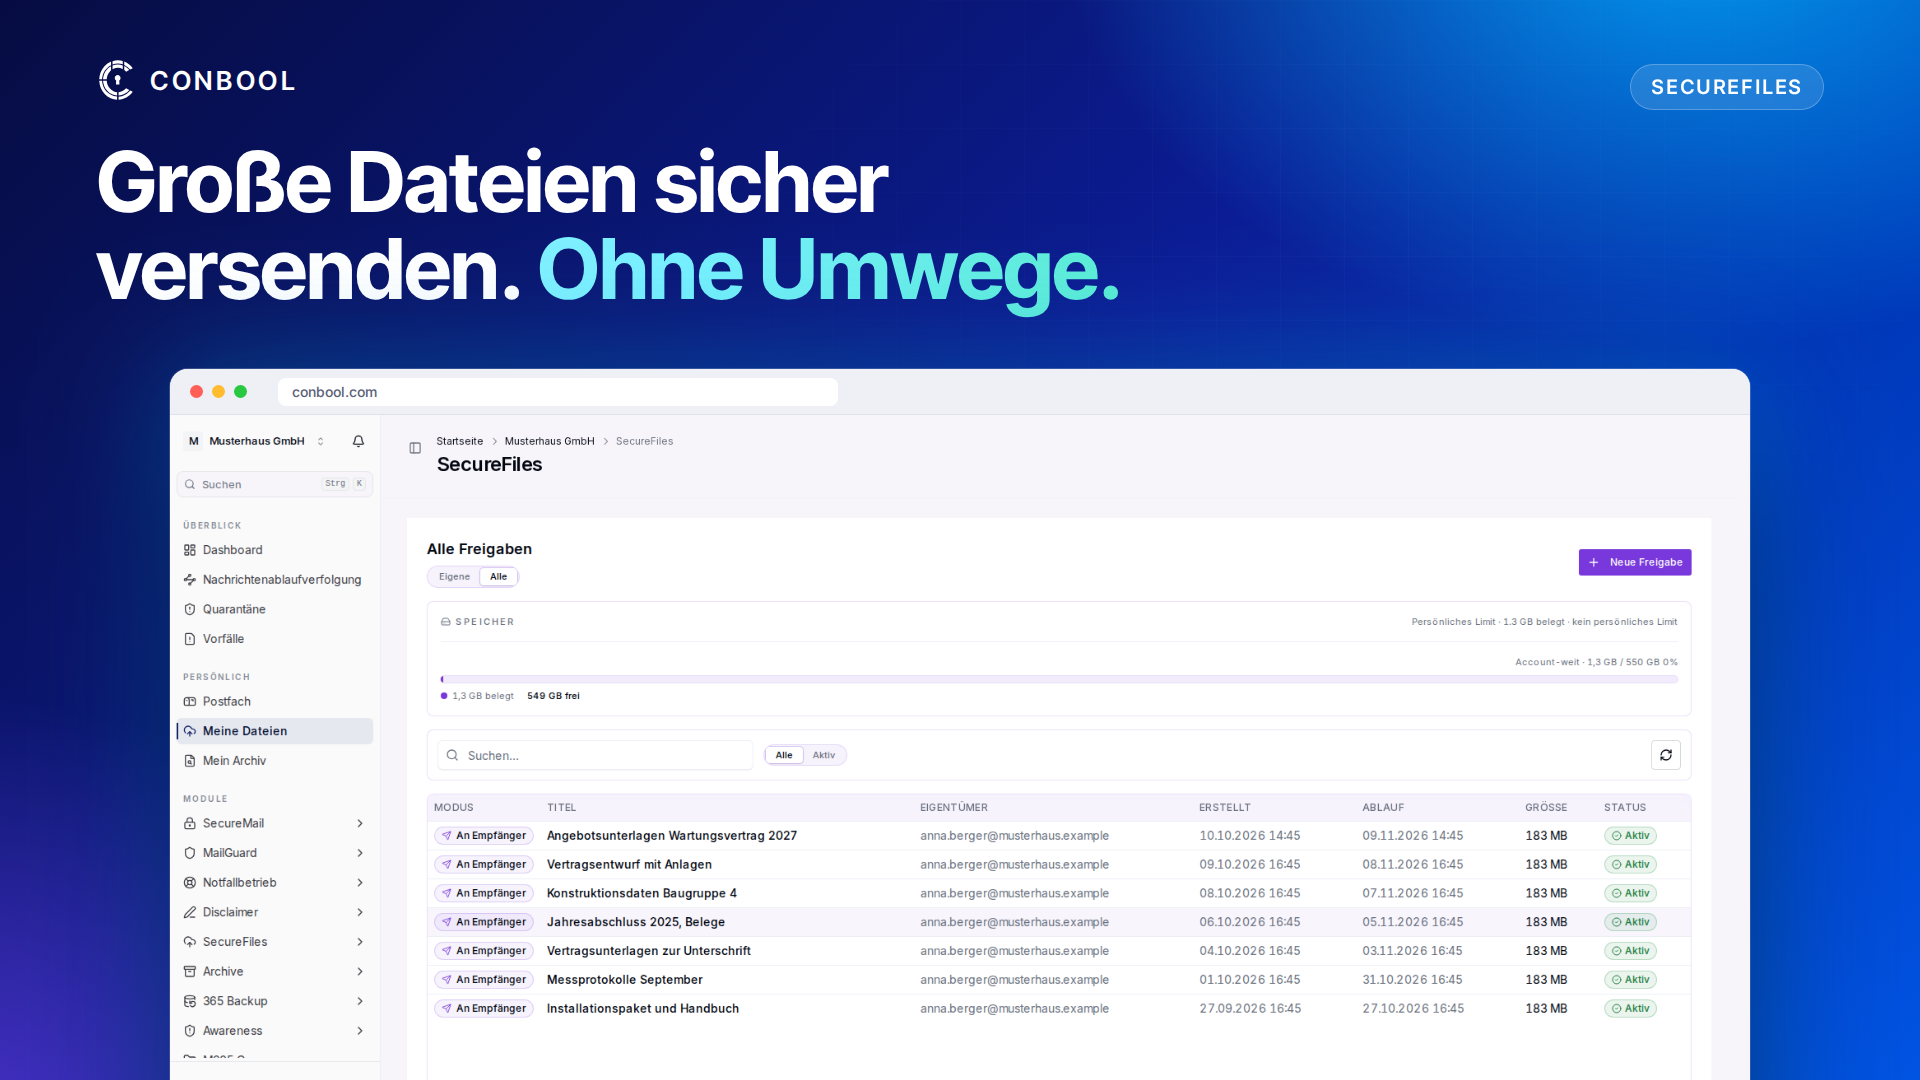Click the SecureMail lock icon
Image resolution: width=1920 pixels, height=1080 pixels.
point(190,824)
